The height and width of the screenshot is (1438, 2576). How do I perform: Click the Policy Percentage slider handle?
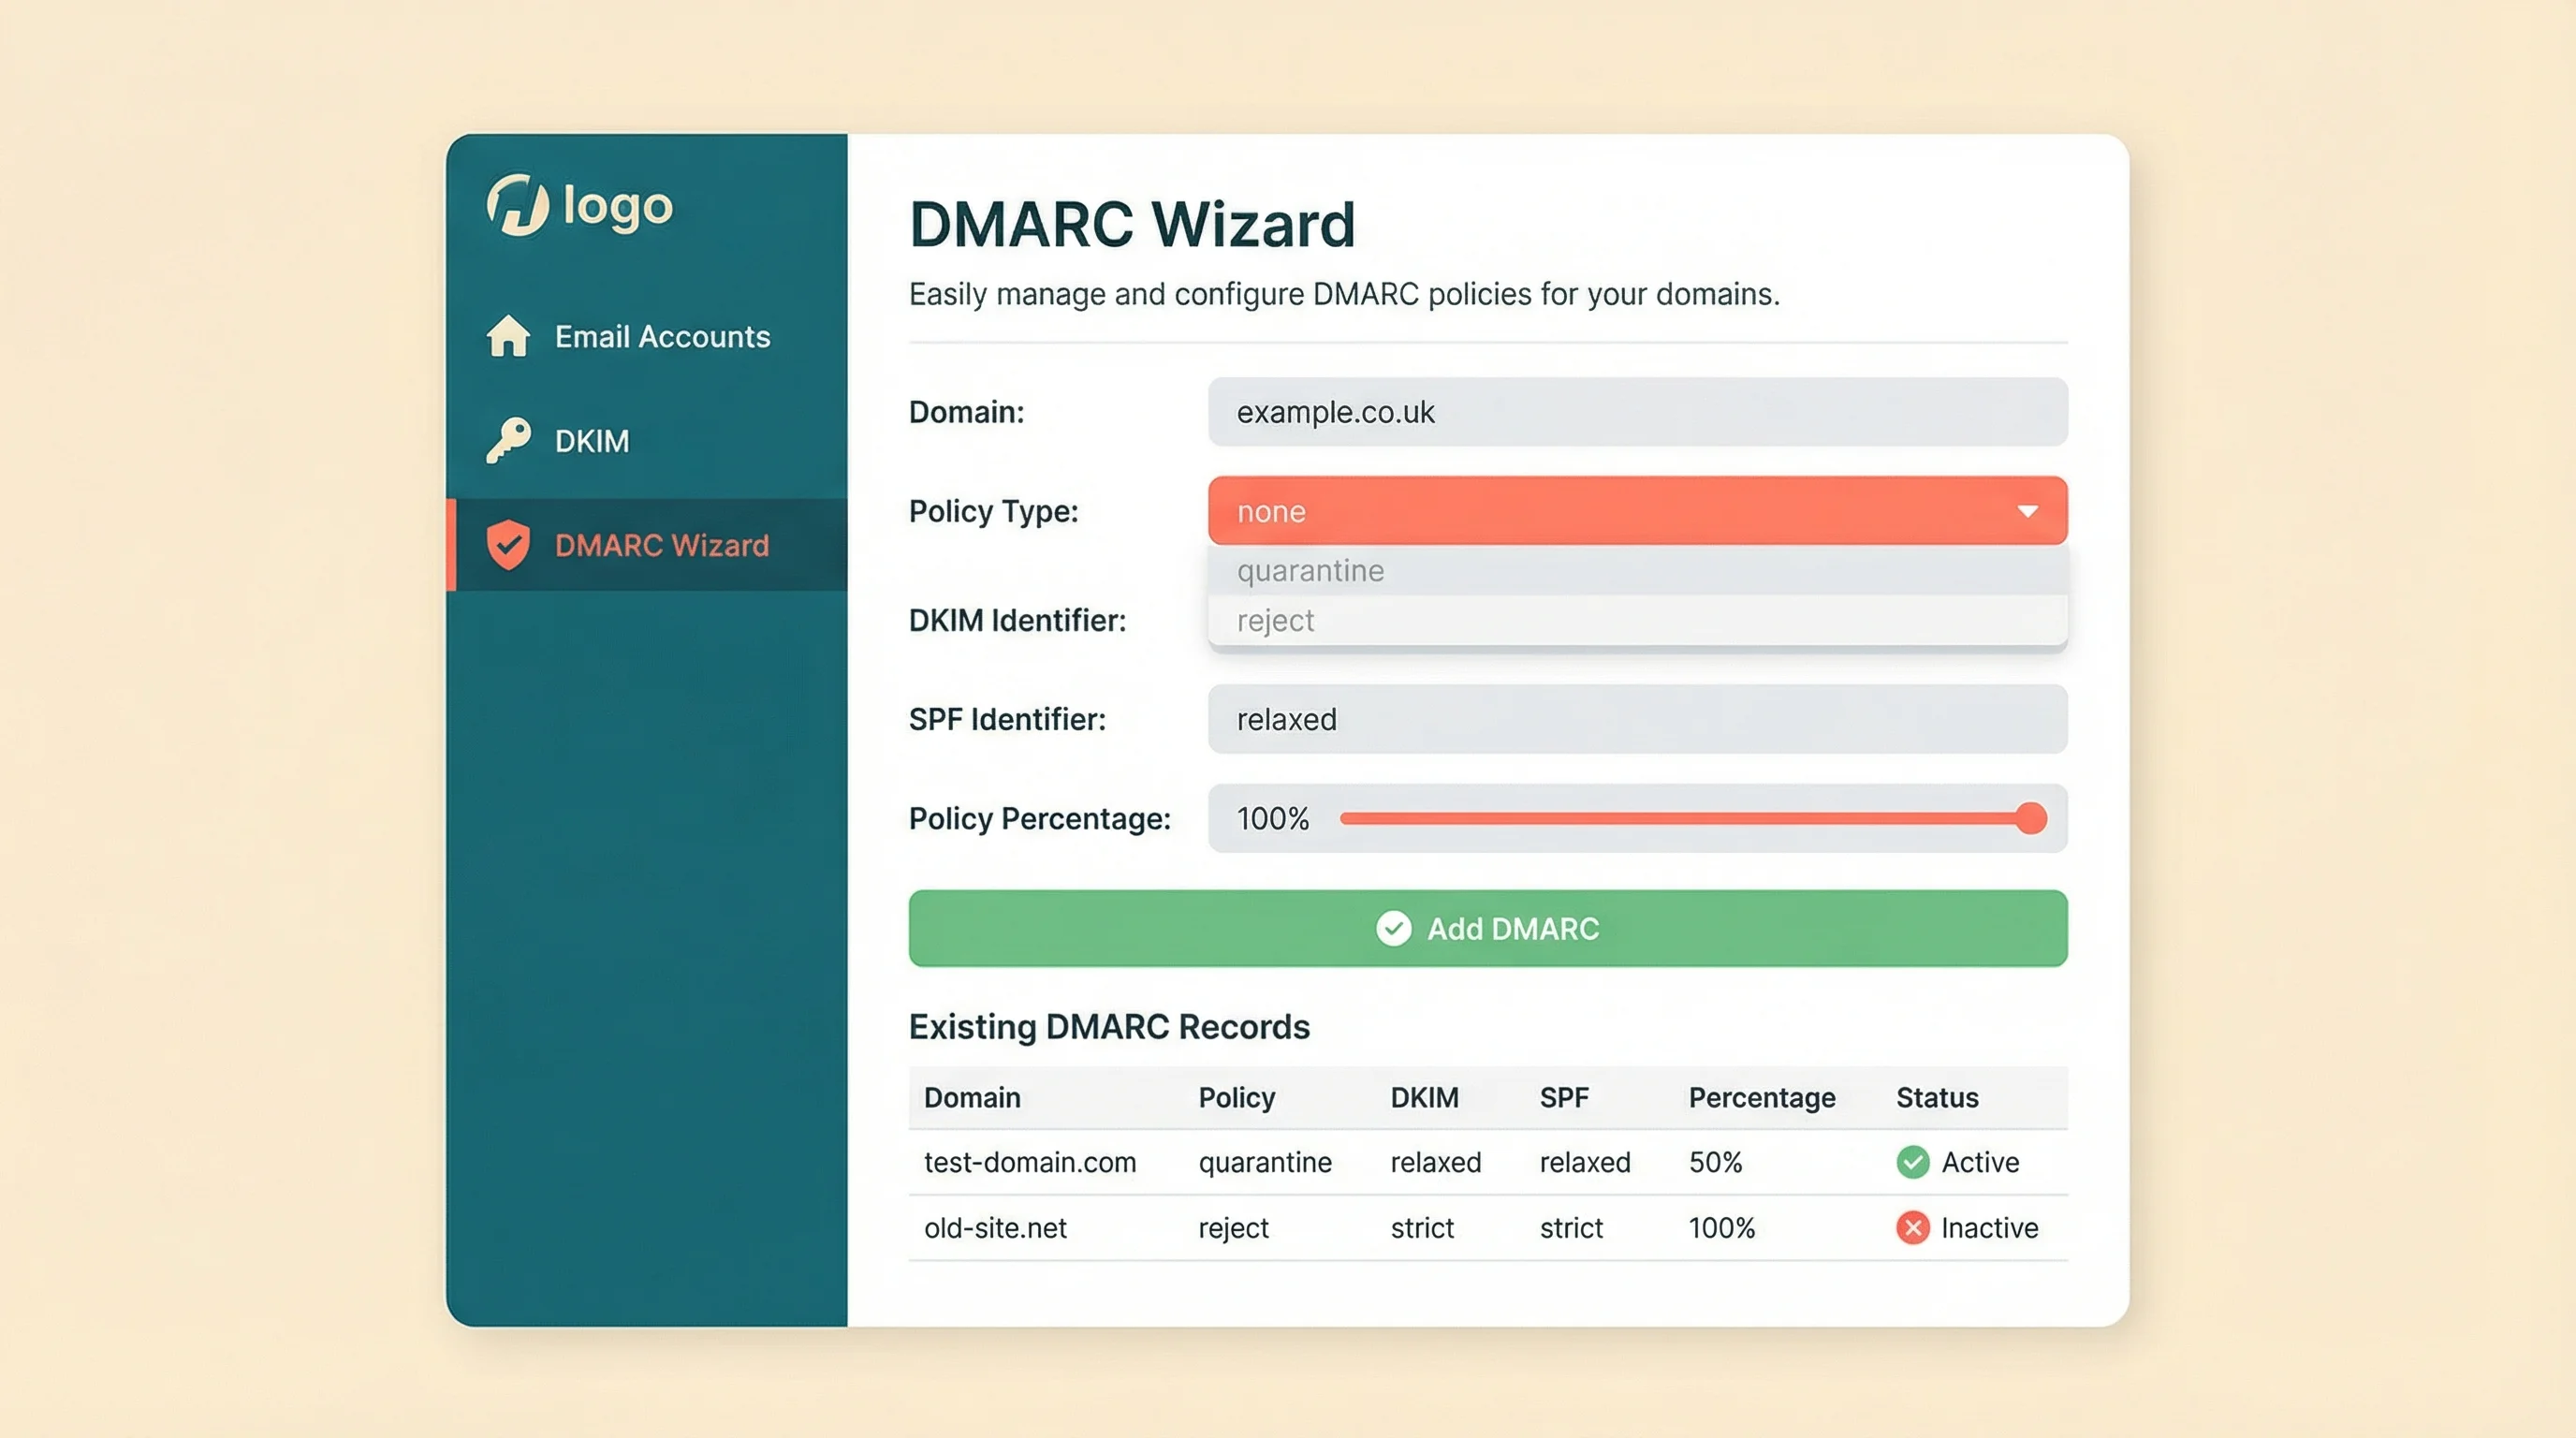point(2030,818)
